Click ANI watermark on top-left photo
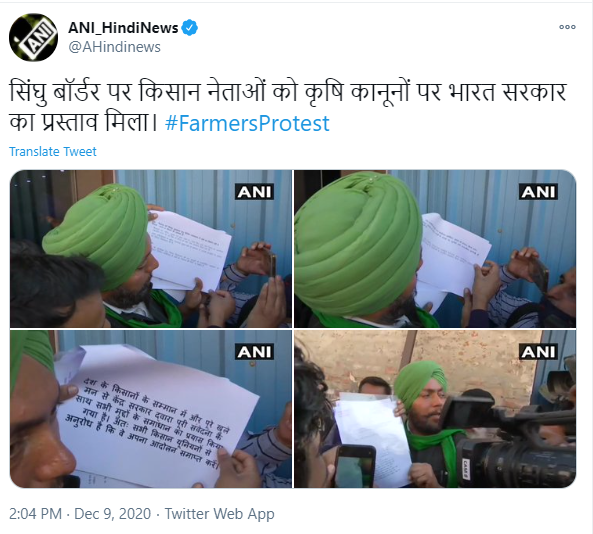This screenshot has width=593, height=534. pyautogui.click(x=255, y=192)
